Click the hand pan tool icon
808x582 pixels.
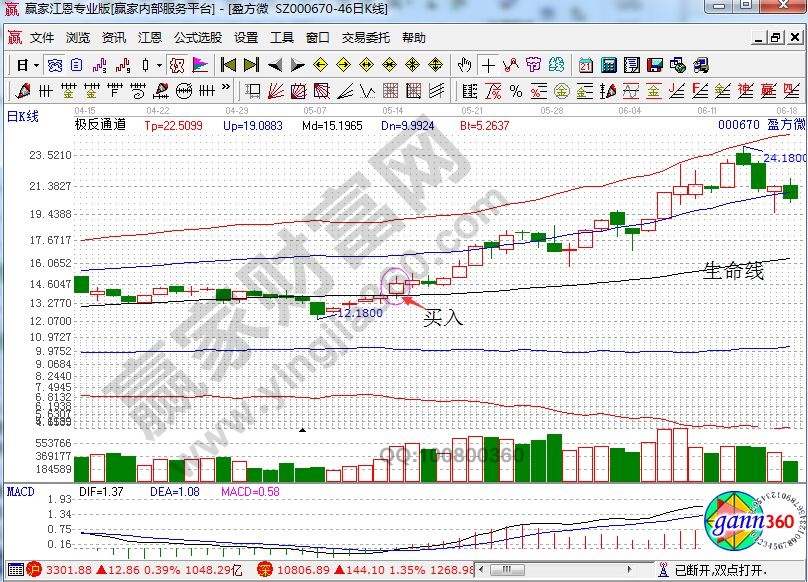[x=464, y=65]
